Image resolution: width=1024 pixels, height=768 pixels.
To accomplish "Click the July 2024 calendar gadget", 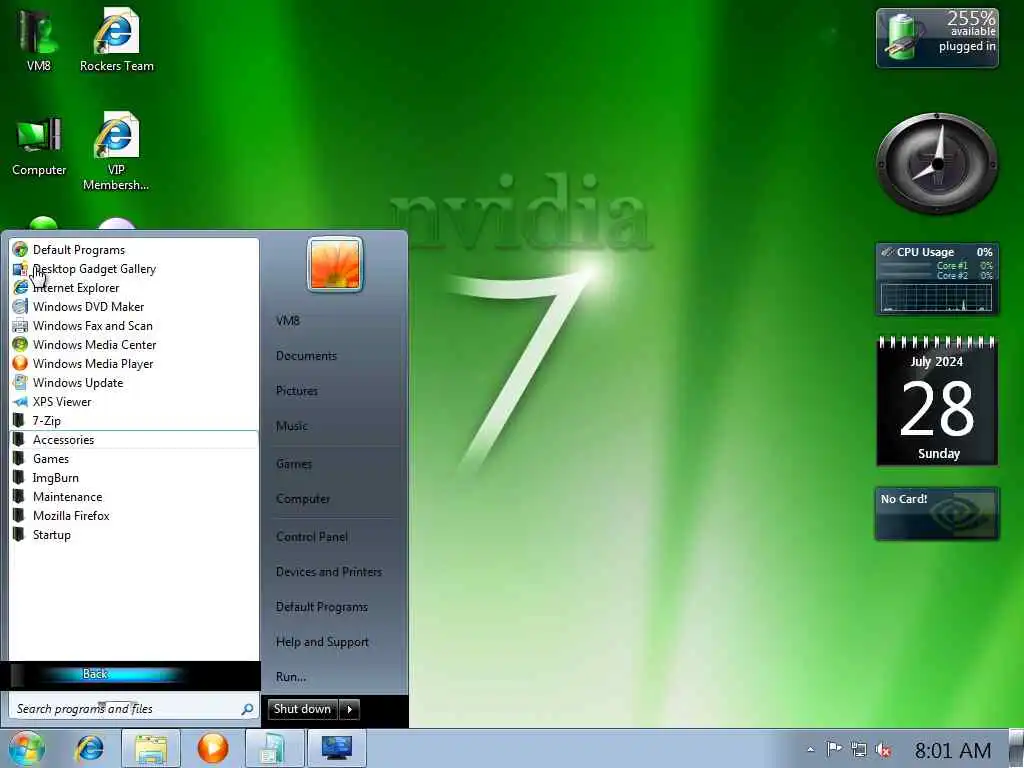I will point(937,400).
